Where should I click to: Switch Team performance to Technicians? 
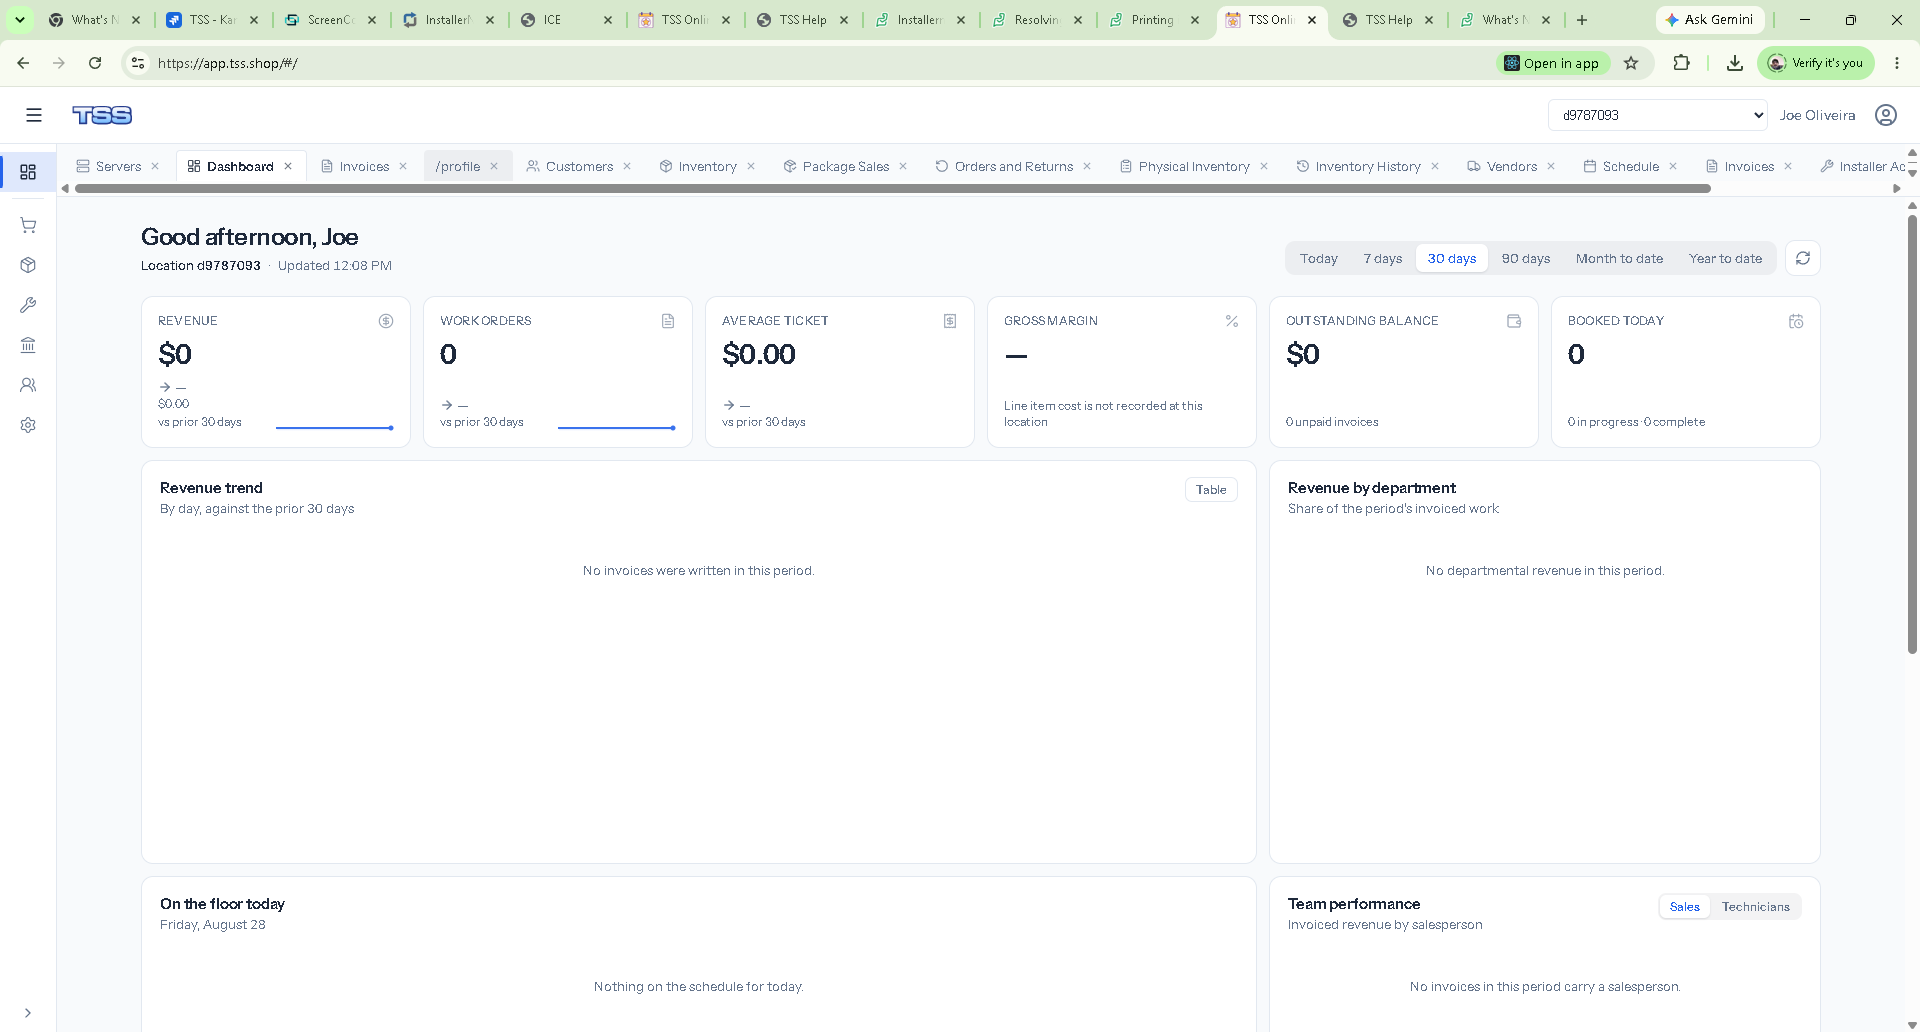[x=1755, y=907]
